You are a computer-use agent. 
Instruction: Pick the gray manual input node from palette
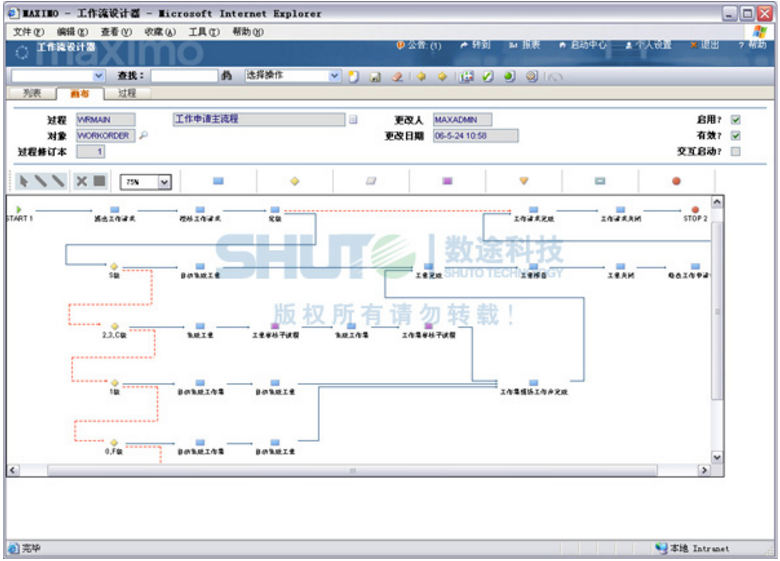[x=371, y=181]
